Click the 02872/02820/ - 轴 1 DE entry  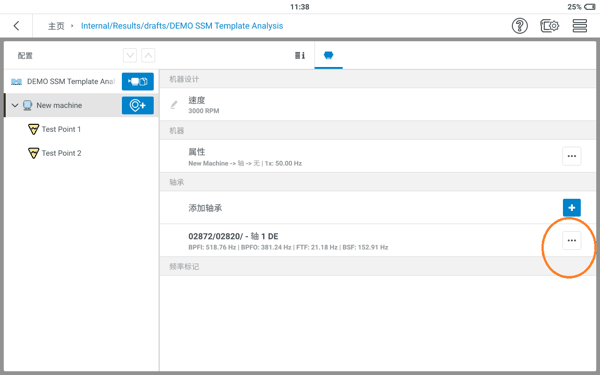coord(233,236)
